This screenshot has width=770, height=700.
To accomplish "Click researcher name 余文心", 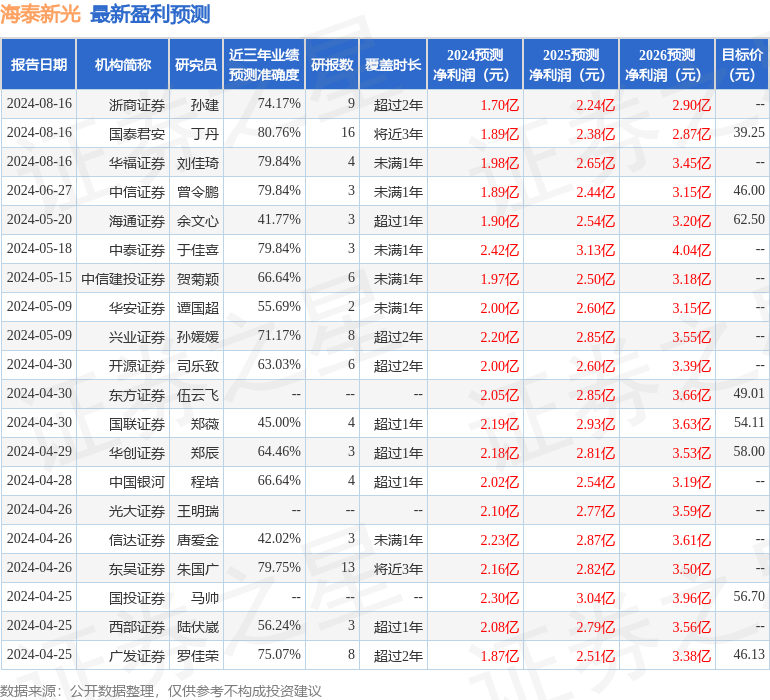I will 198,221.
